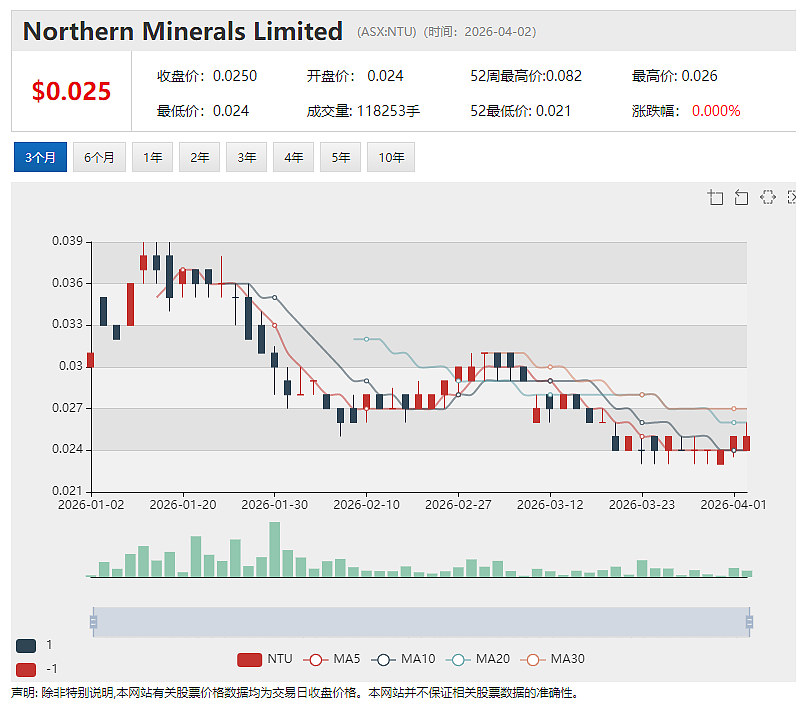Toggle the NTU candlestick series legend
The height and width of the screenshot is (726, 807).
pos(265,659)
